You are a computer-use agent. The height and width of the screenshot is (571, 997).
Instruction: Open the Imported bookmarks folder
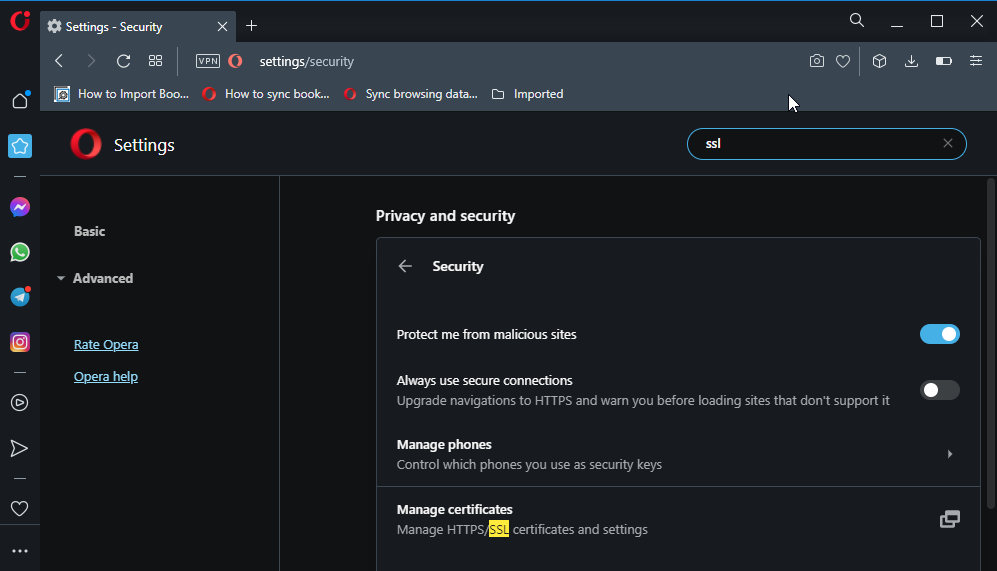tap(528, 94)
